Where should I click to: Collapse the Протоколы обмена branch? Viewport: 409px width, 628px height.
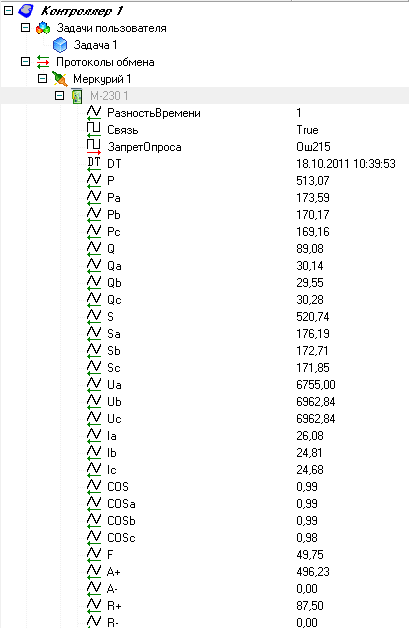pyautogui.click(x=25, y=62)
